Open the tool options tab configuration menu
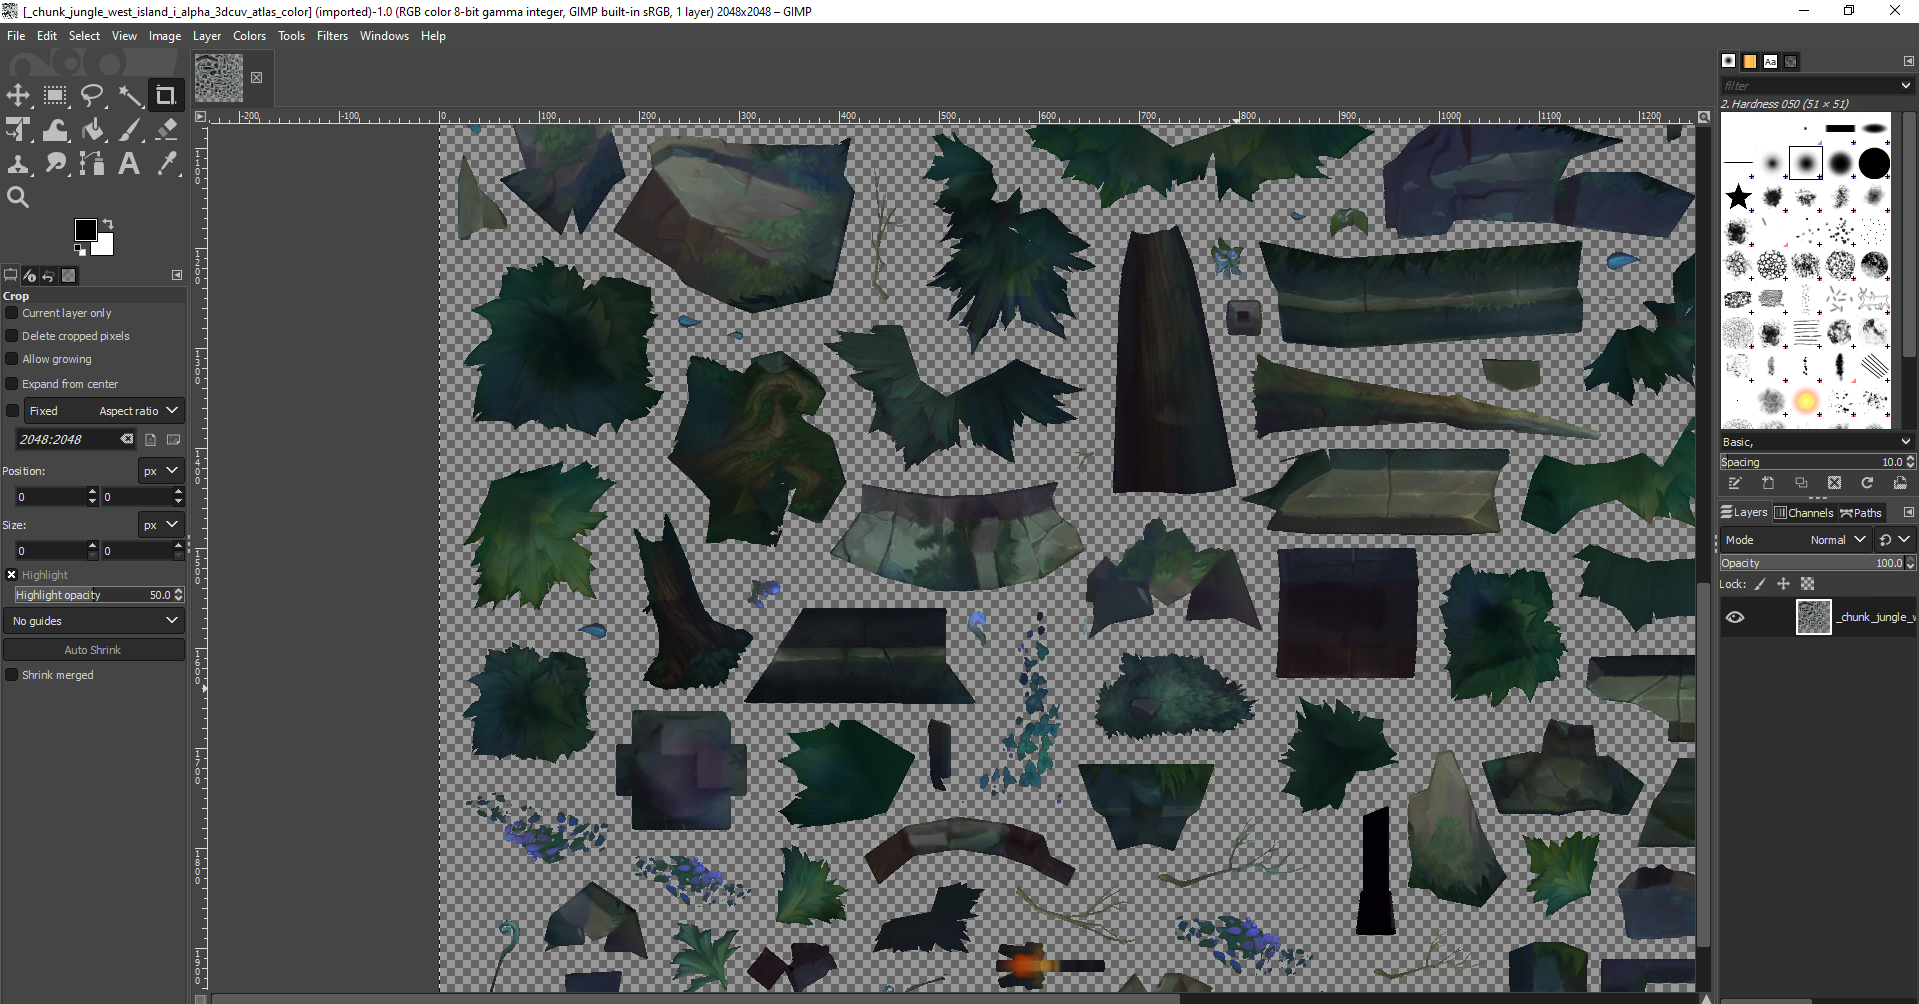1919x1004 pixels. pos(177,275)
